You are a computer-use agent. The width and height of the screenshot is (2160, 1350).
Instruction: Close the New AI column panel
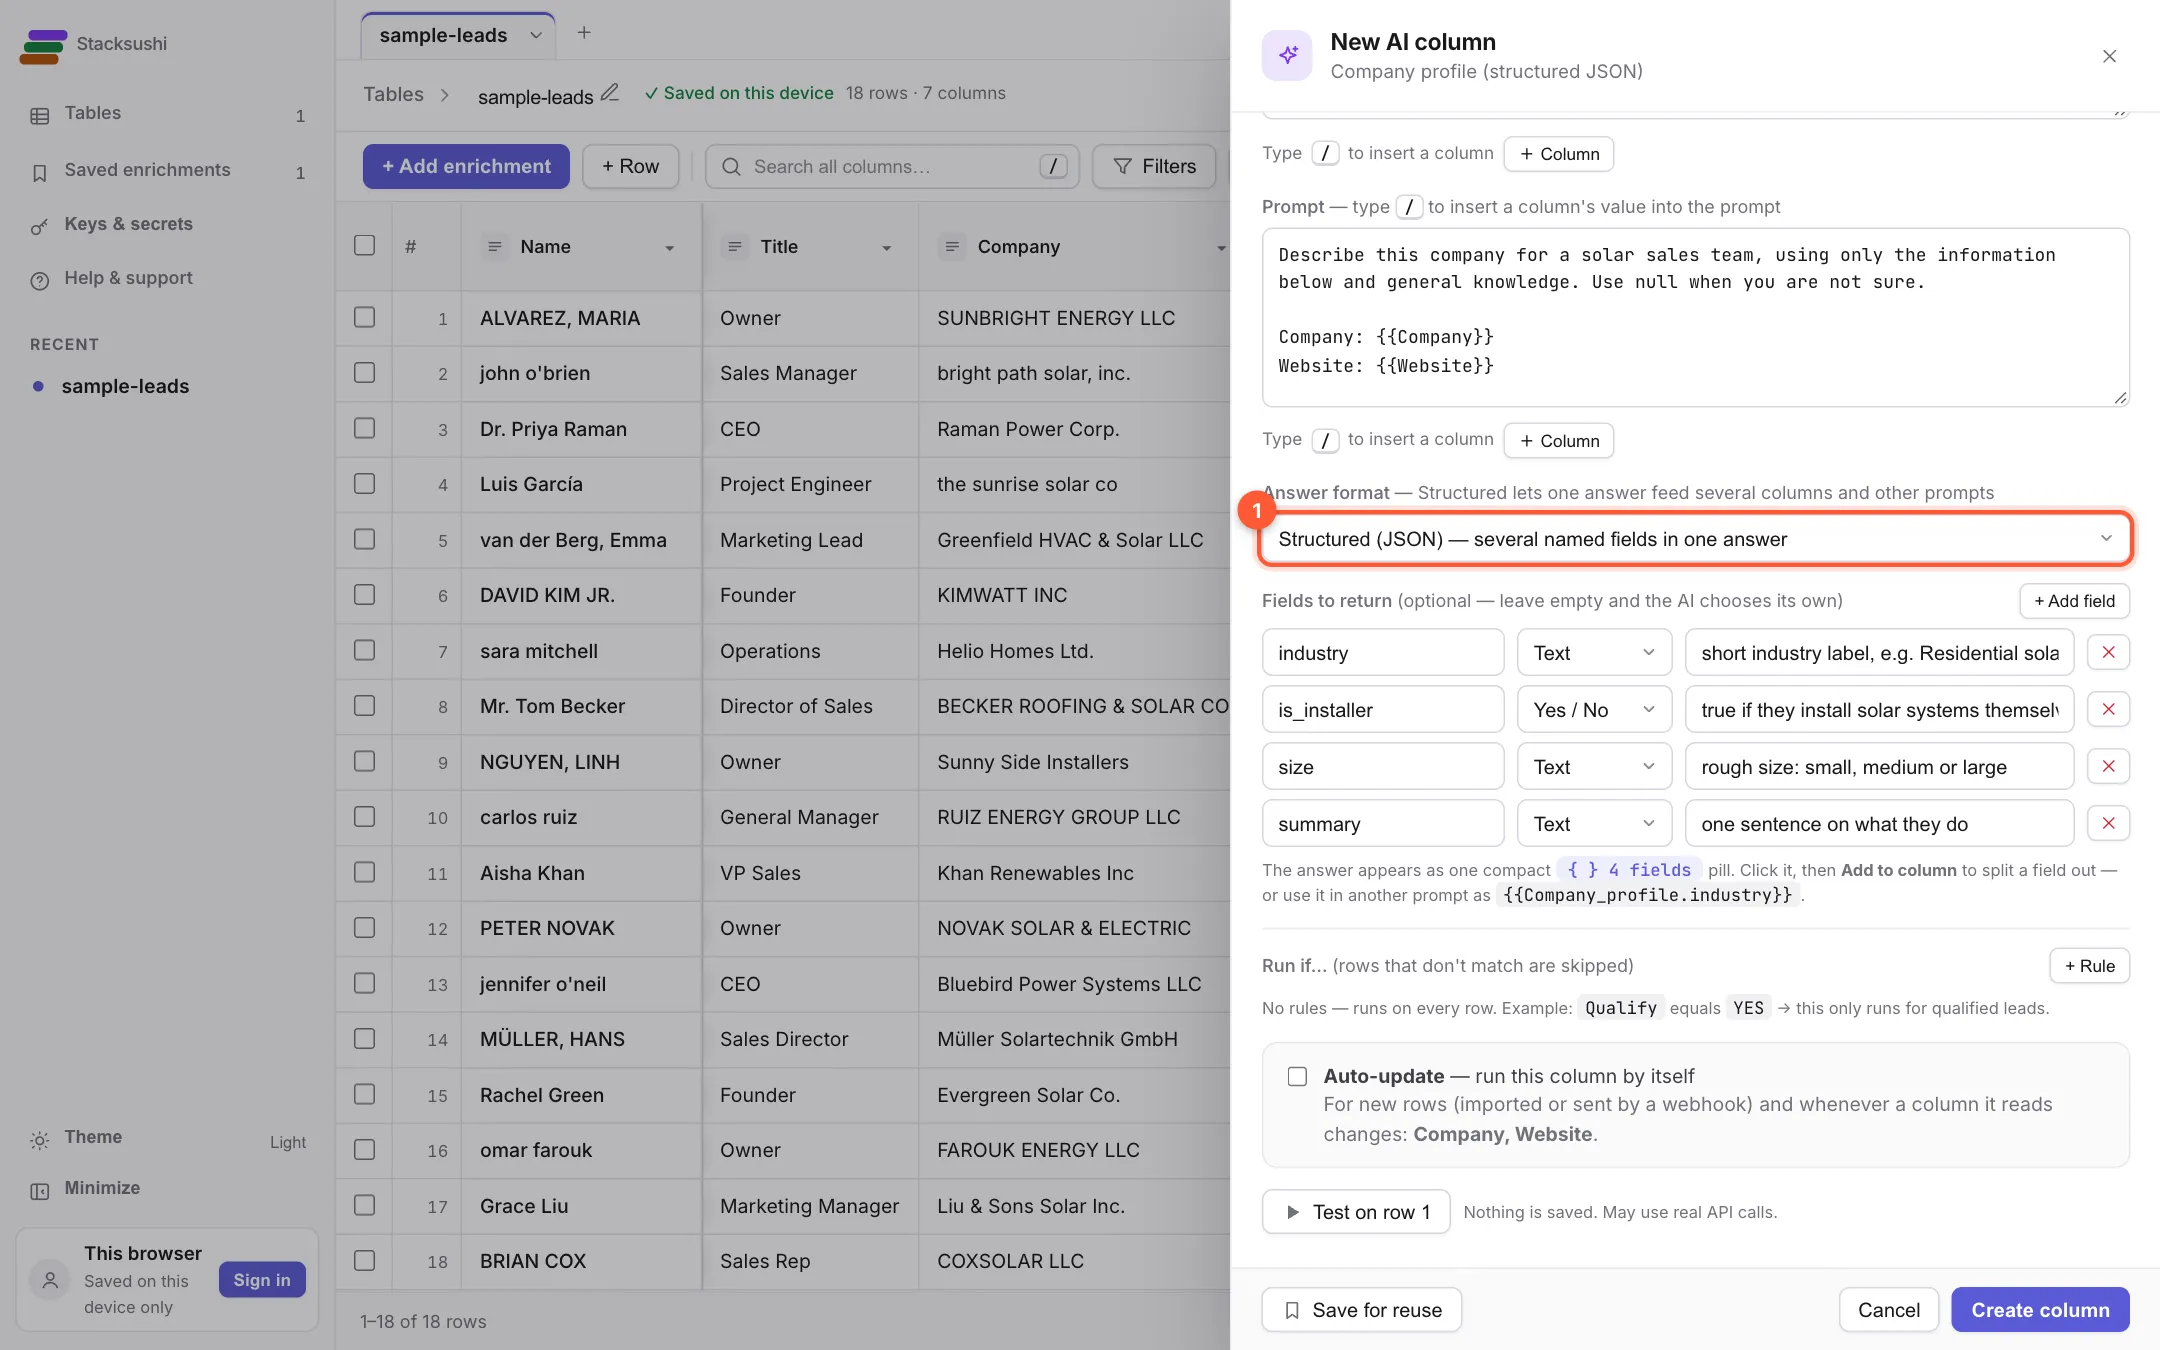click(2109, 56)
